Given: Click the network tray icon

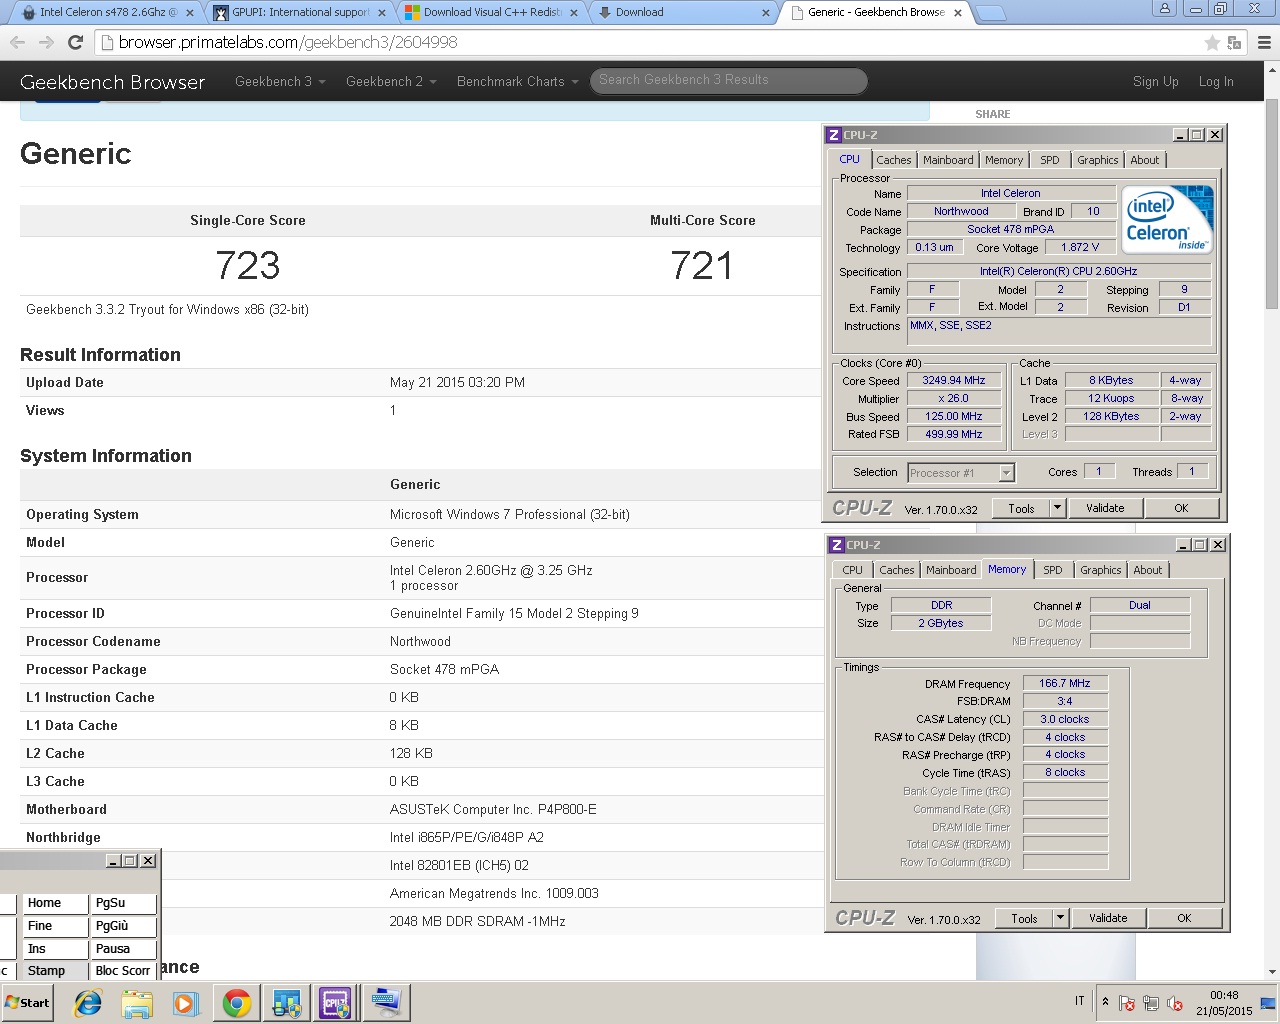Looking at the screenshot, I should click(1151, 1003).
